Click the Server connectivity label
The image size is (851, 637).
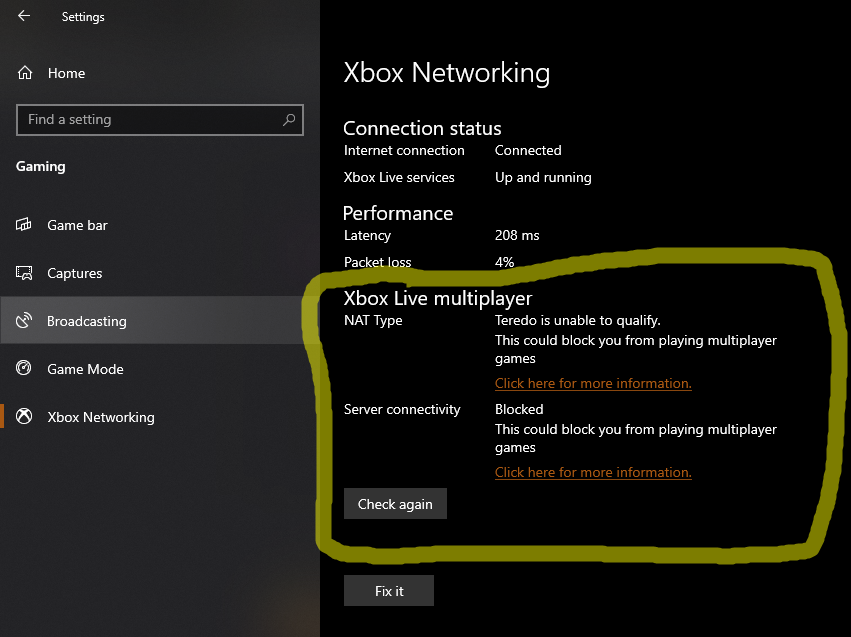click(402, 409)
